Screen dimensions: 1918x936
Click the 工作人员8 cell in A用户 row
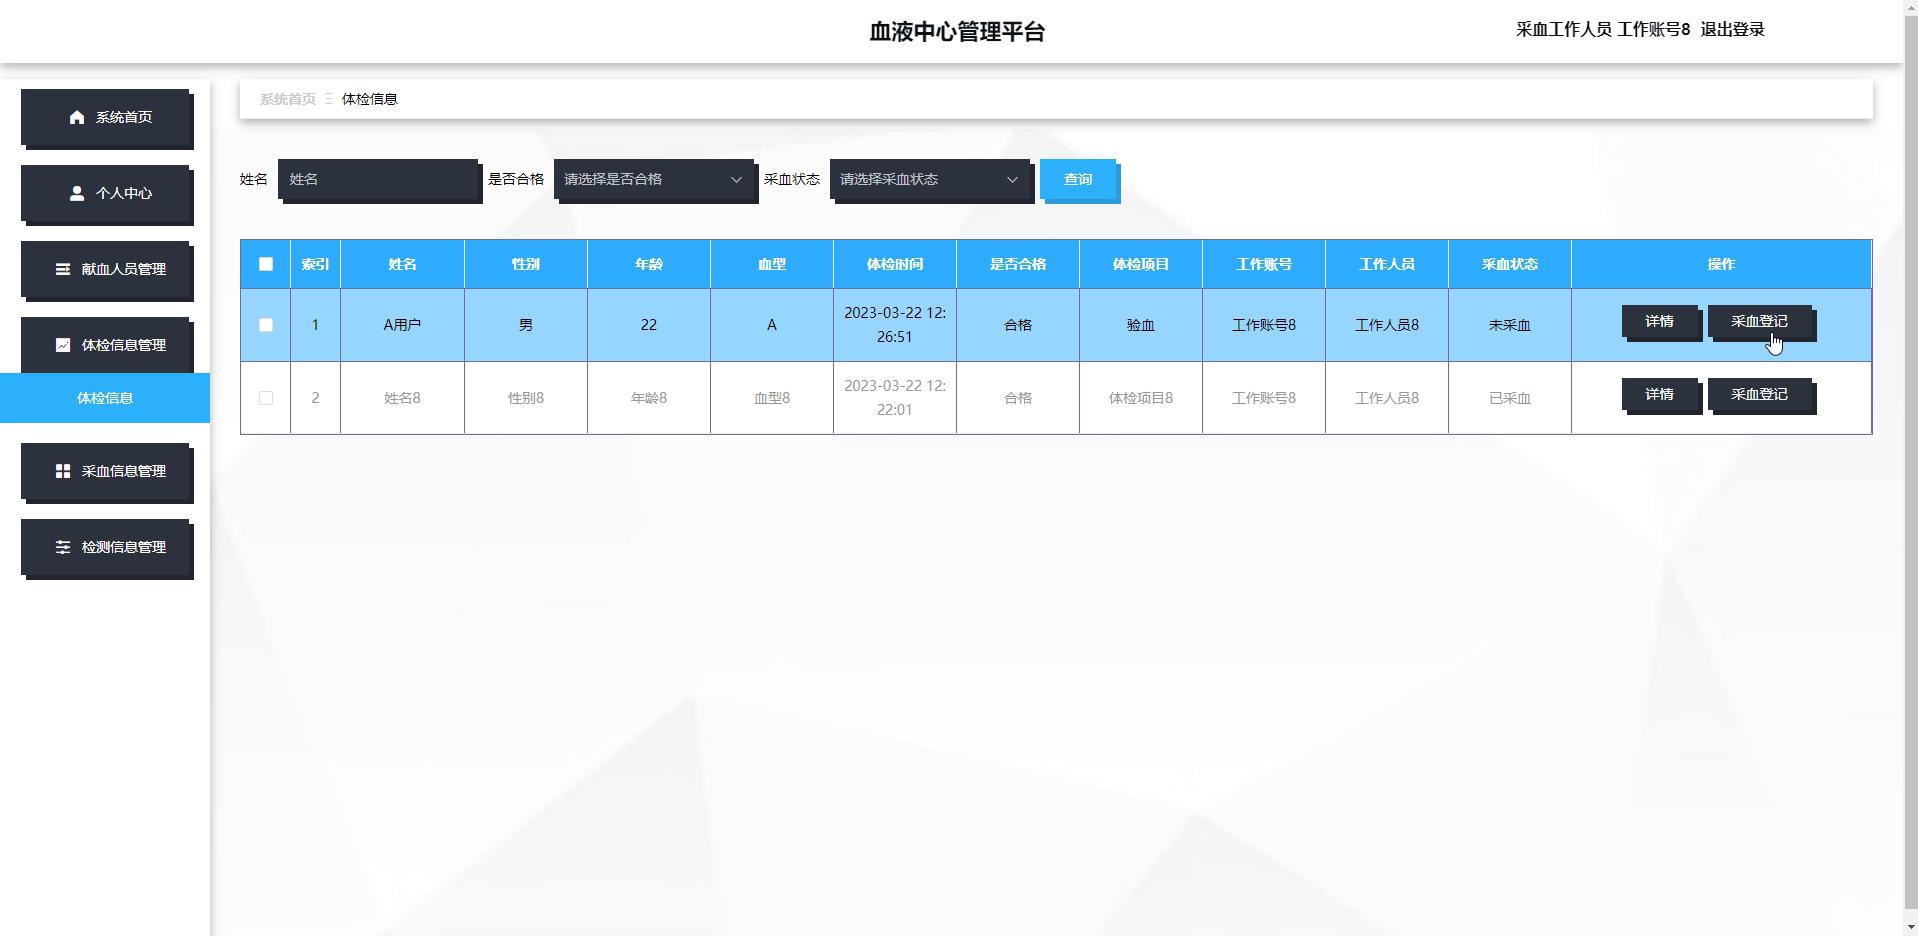(x=1387, y=325)
